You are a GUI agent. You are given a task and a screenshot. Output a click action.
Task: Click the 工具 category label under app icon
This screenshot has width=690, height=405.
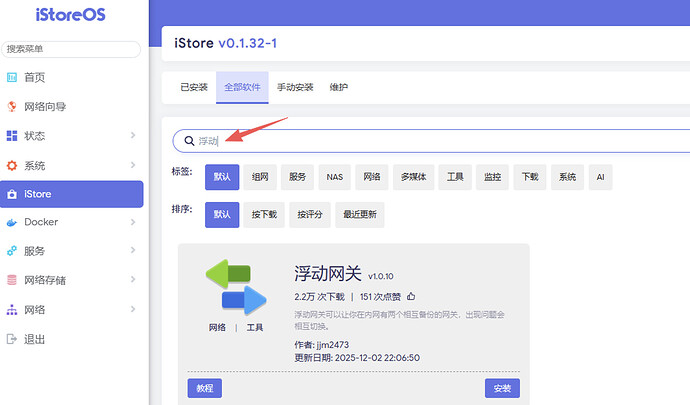click(255, 327)
